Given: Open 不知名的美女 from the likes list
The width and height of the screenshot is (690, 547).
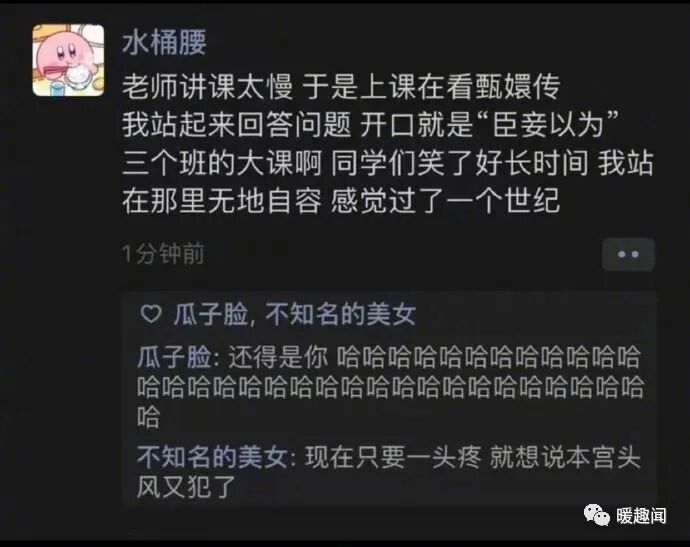Looking at the screenshot, I should pos(341,315).
